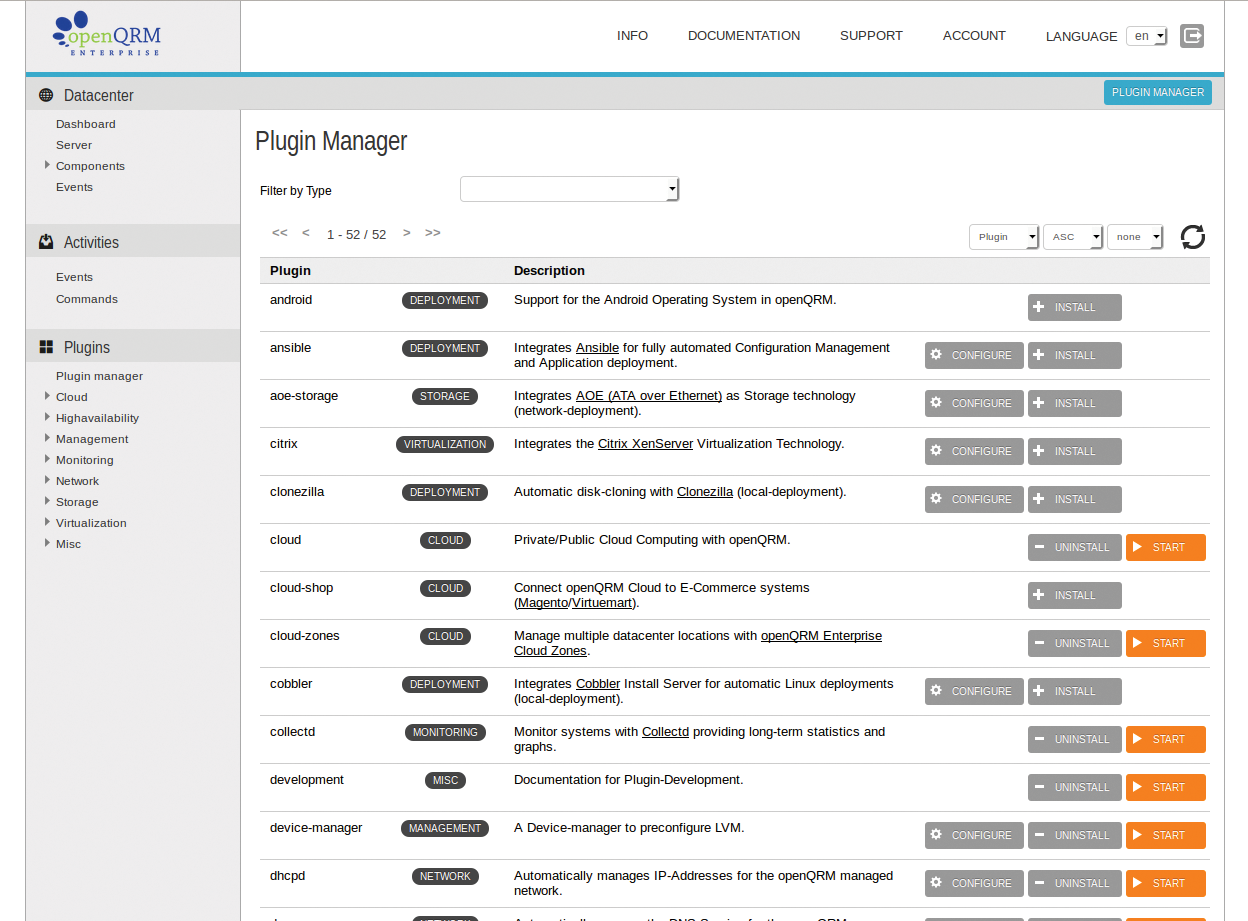Open the ASC sort order dropdown
This screenshot has height=921, width=1248.
click(1072, 237)
